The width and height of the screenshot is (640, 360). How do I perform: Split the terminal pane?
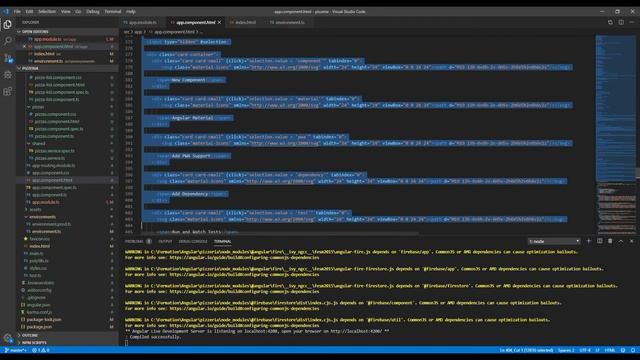point(600,241)
